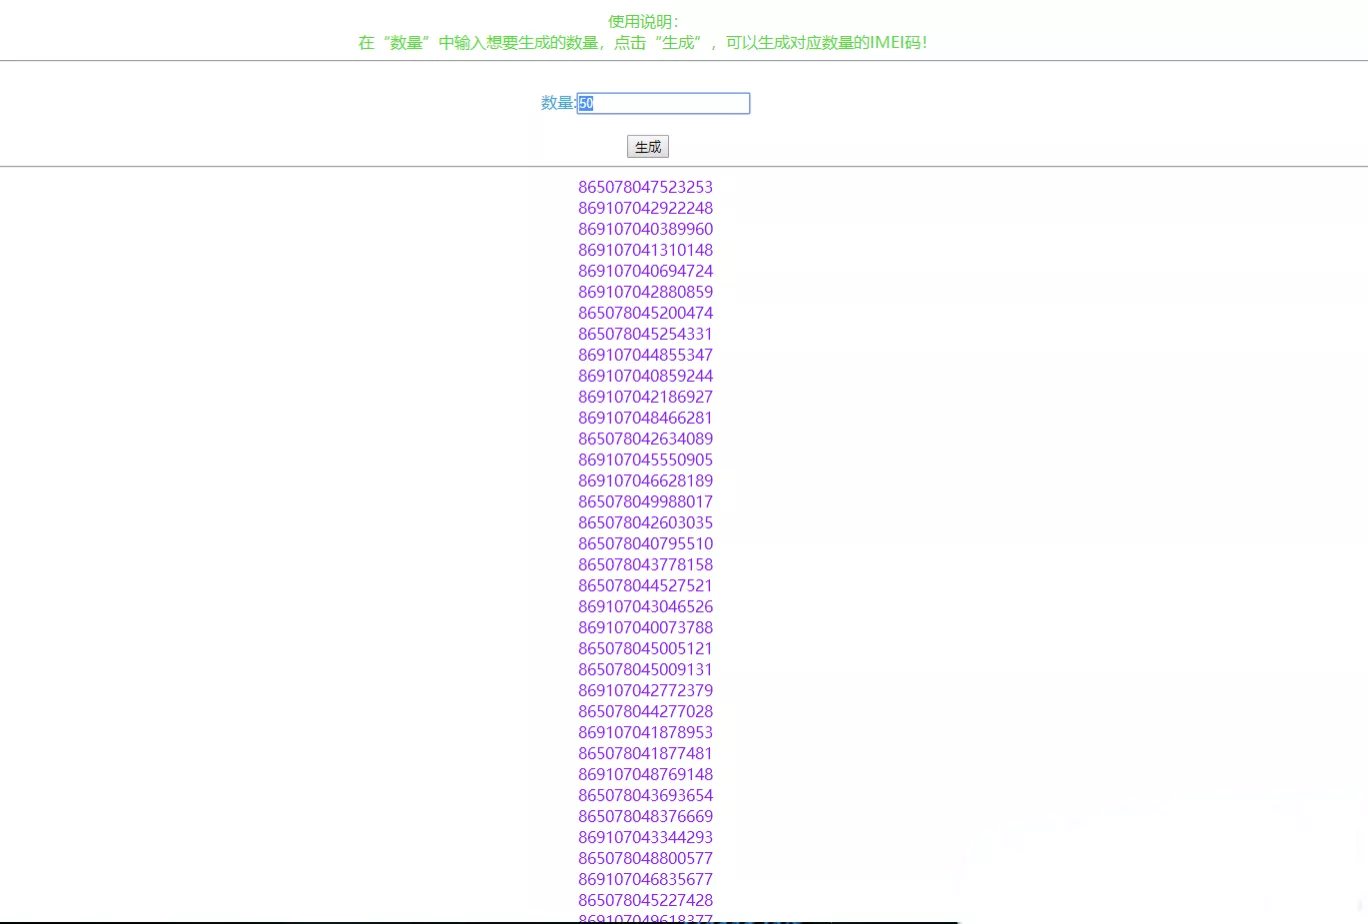Click IMEI number 865078048376669

click(x=645, y=817)
